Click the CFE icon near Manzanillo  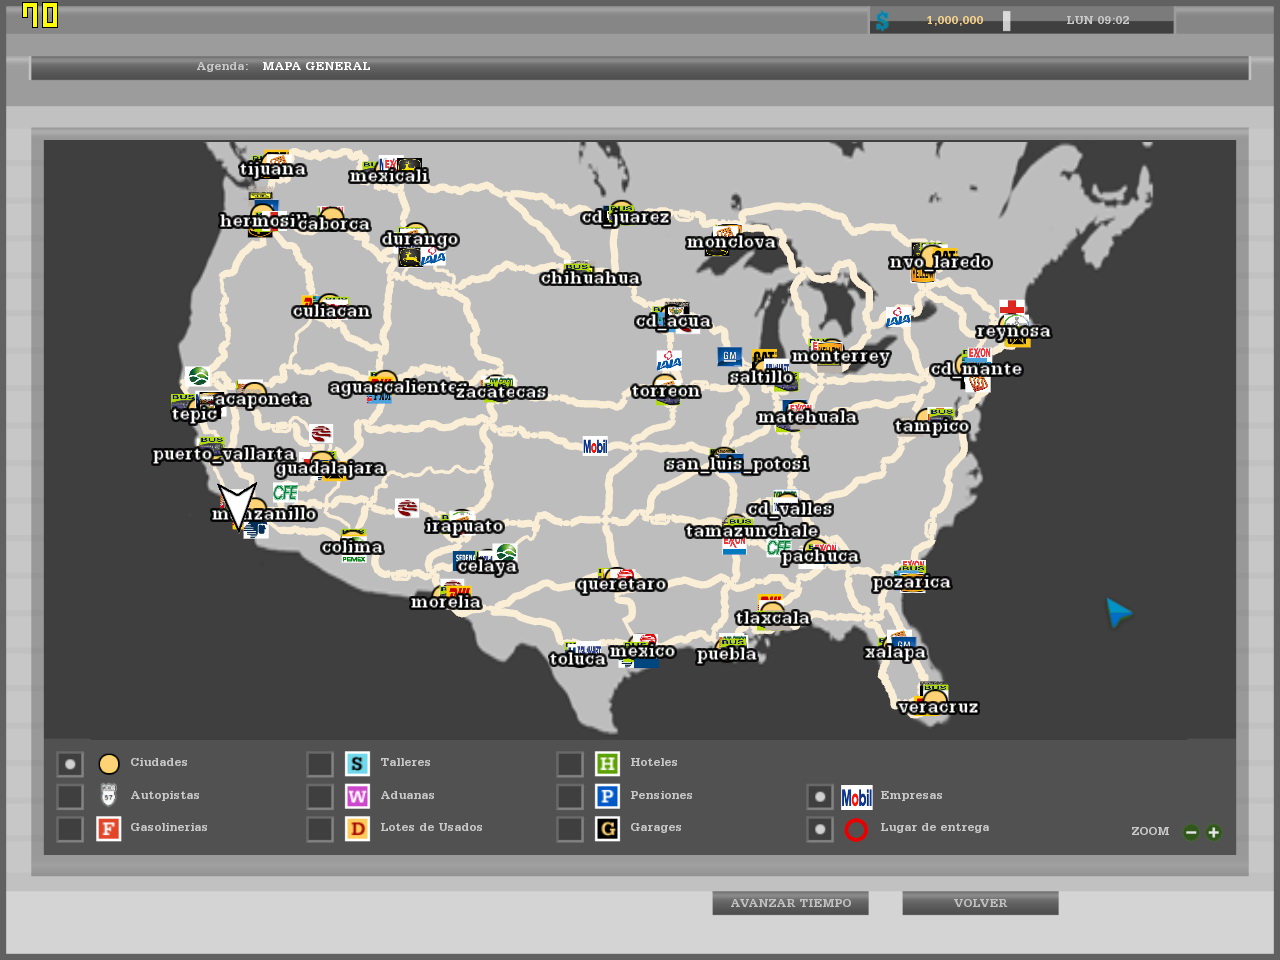(285, 492)
